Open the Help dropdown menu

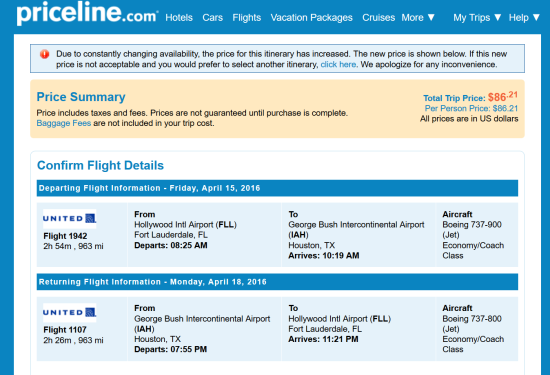pyautogui.click(x=524, y=18)
